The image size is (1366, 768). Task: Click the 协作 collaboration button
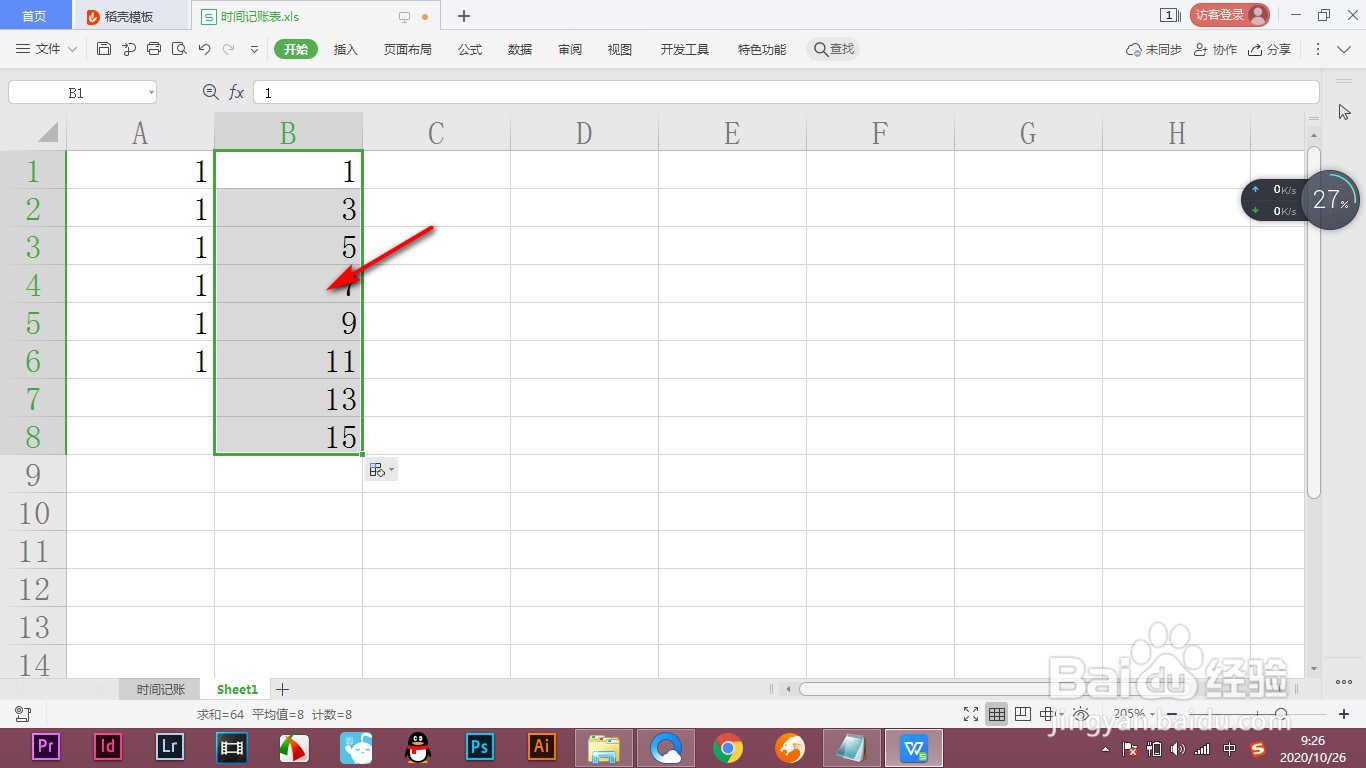coord(1215,49)
